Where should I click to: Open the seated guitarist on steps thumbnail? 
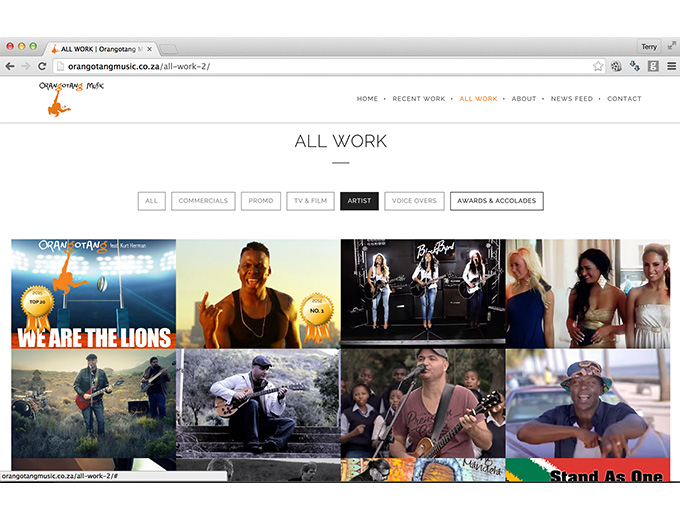click(x=258, y=403)
